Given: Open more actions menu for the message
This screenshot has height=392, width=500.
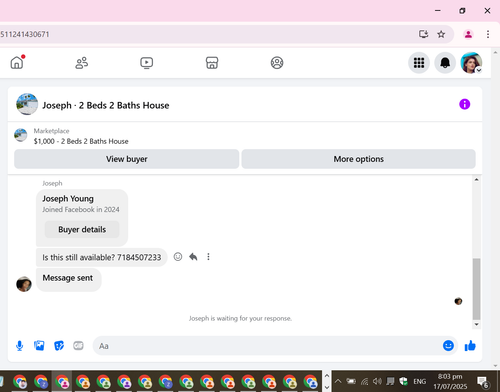Looking at the screenshot, I should (x=208, y=257).
